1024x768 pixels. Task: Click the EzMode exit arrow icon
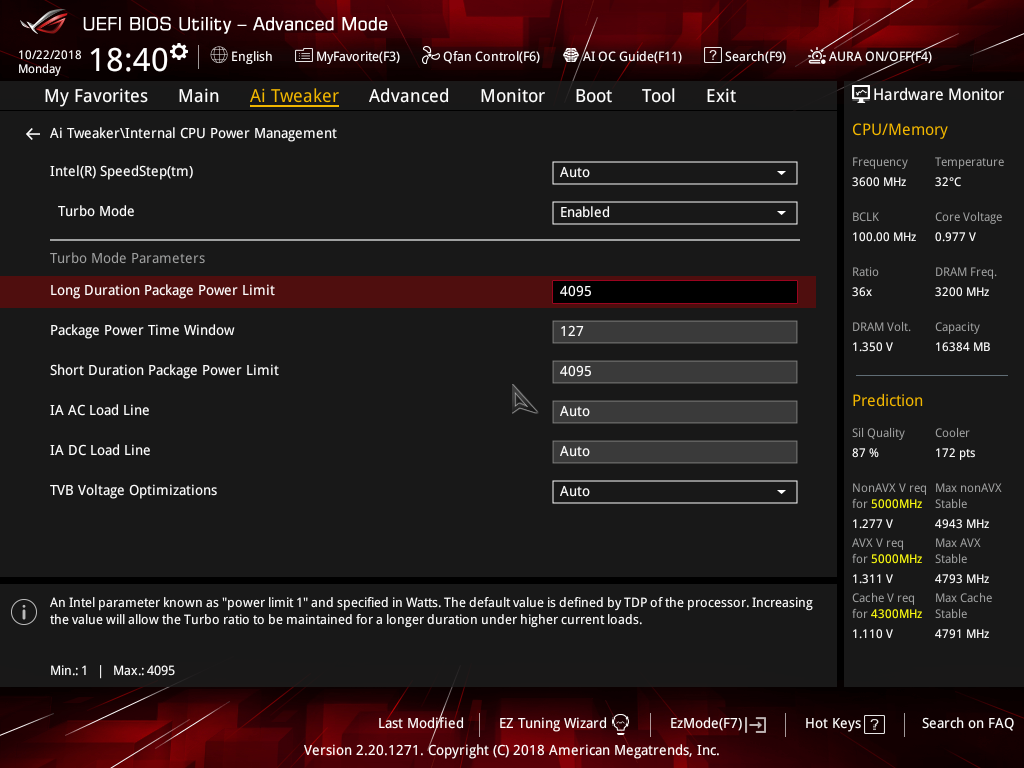[x=757, y=724]
